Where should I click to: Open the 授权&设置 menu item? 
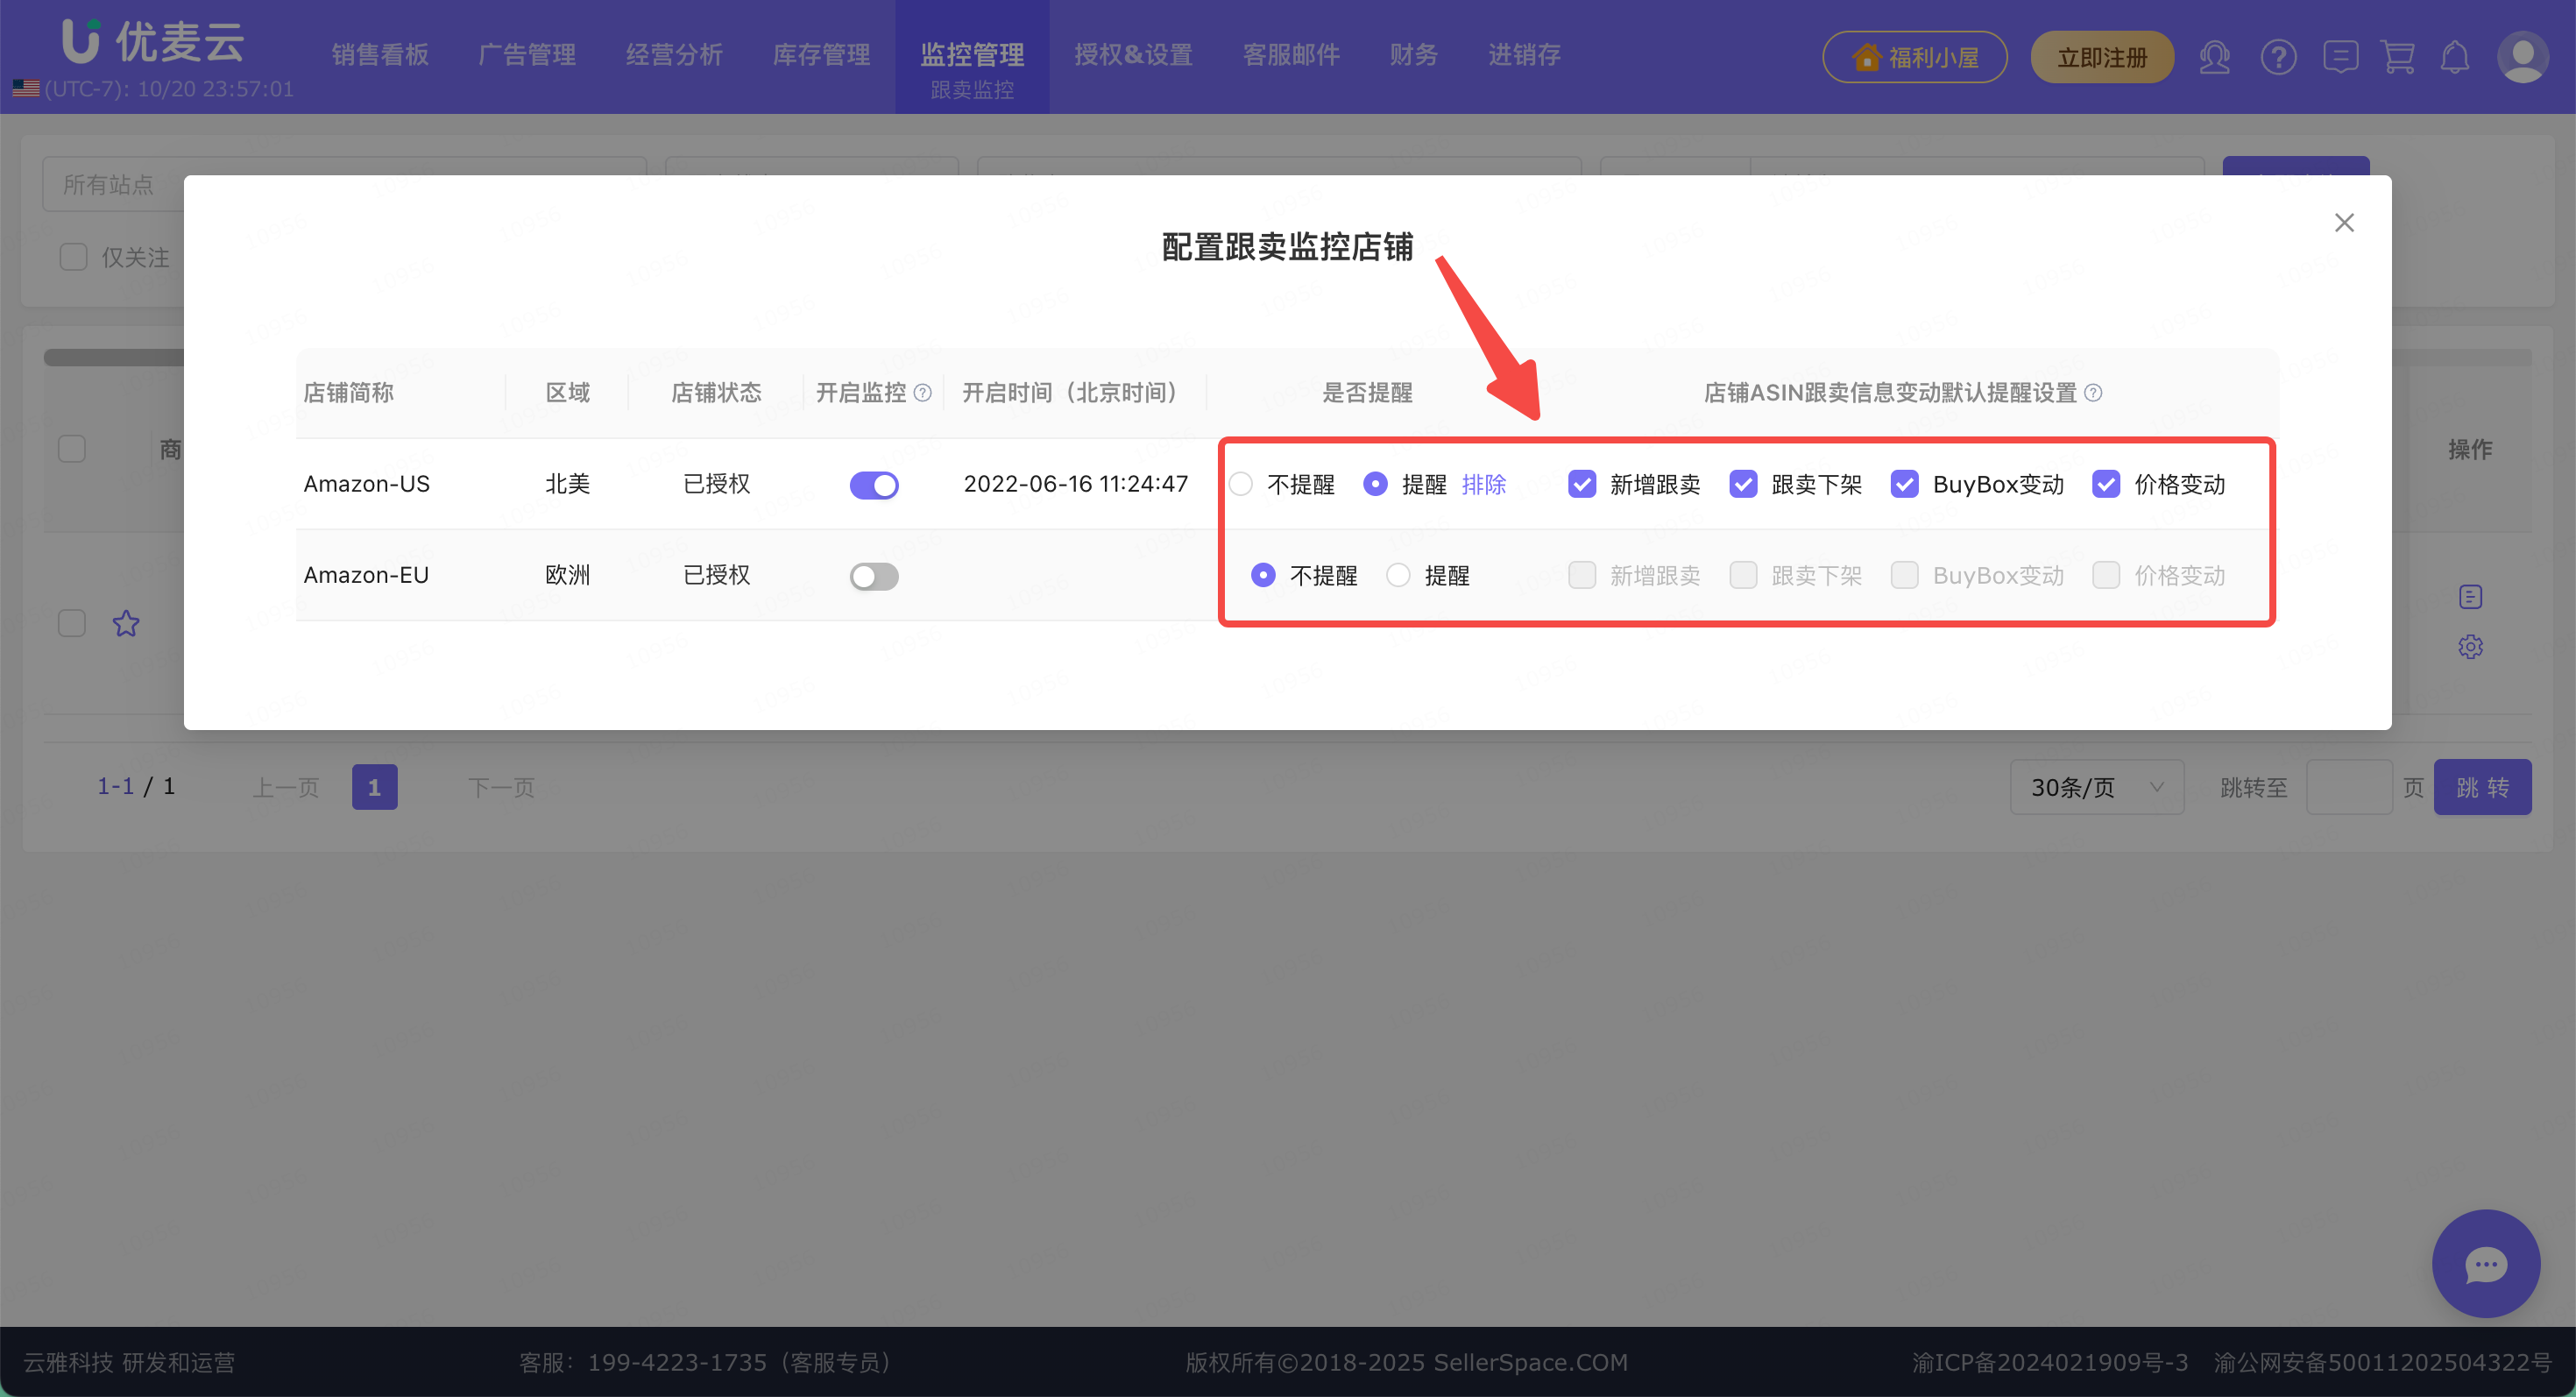[1133, 55]
